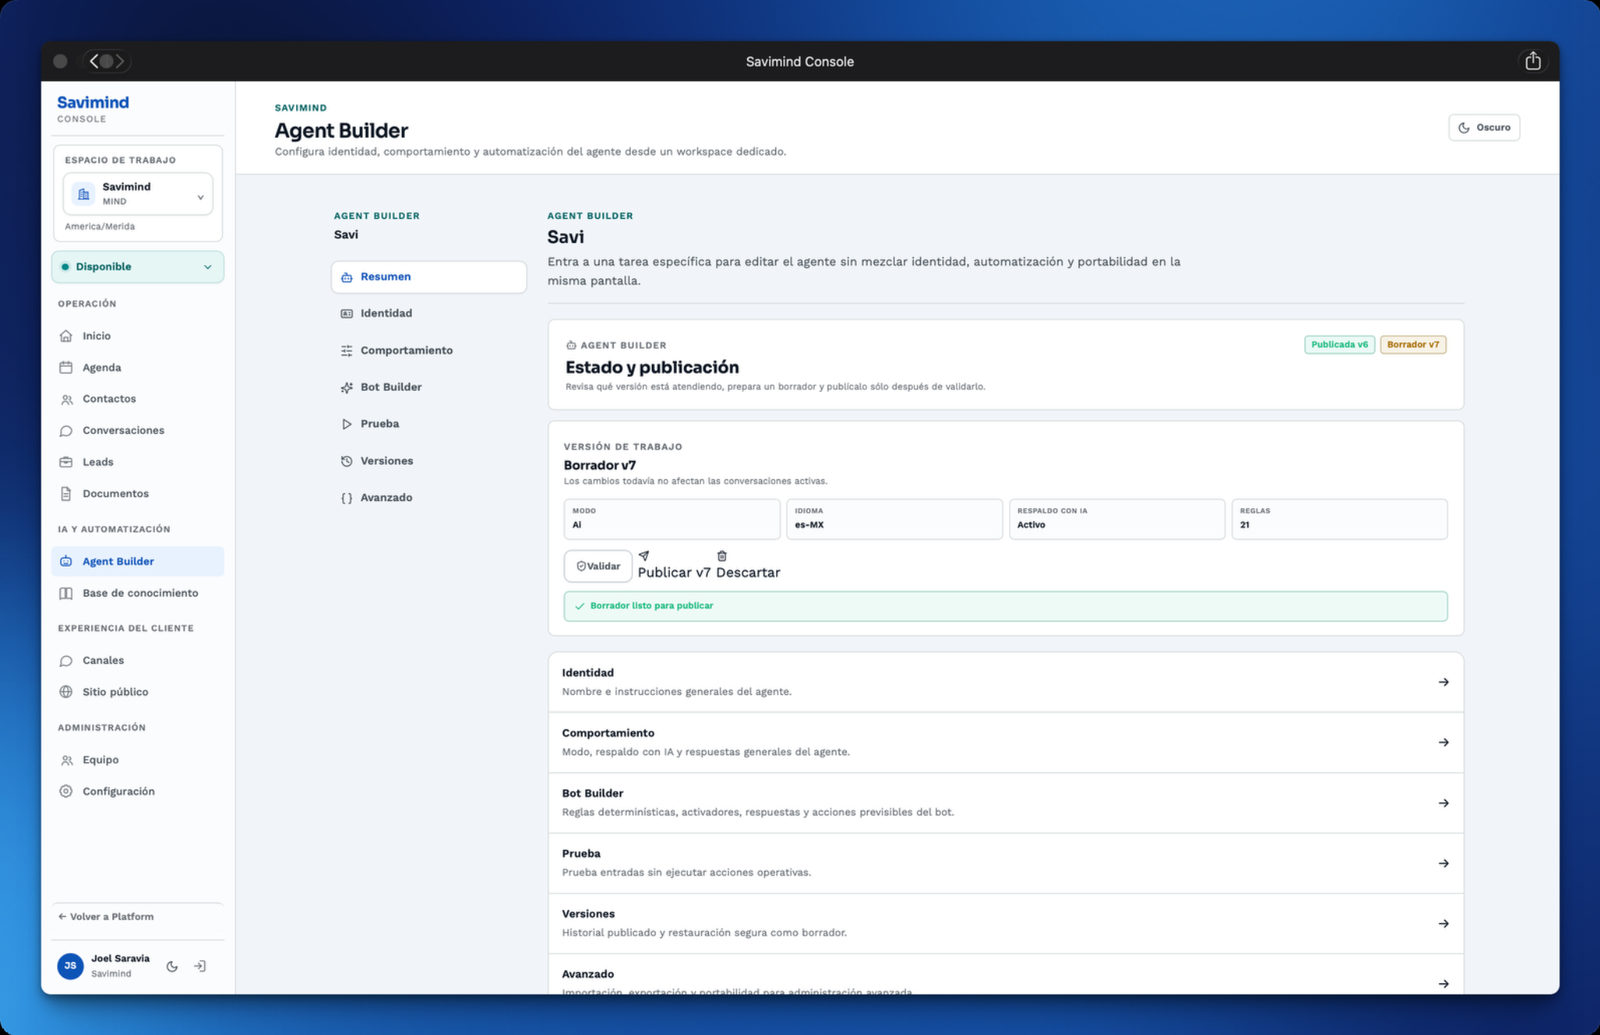Click the Contactos people icon
The image size is (1600, 1035).
click(x=66, y=399)
